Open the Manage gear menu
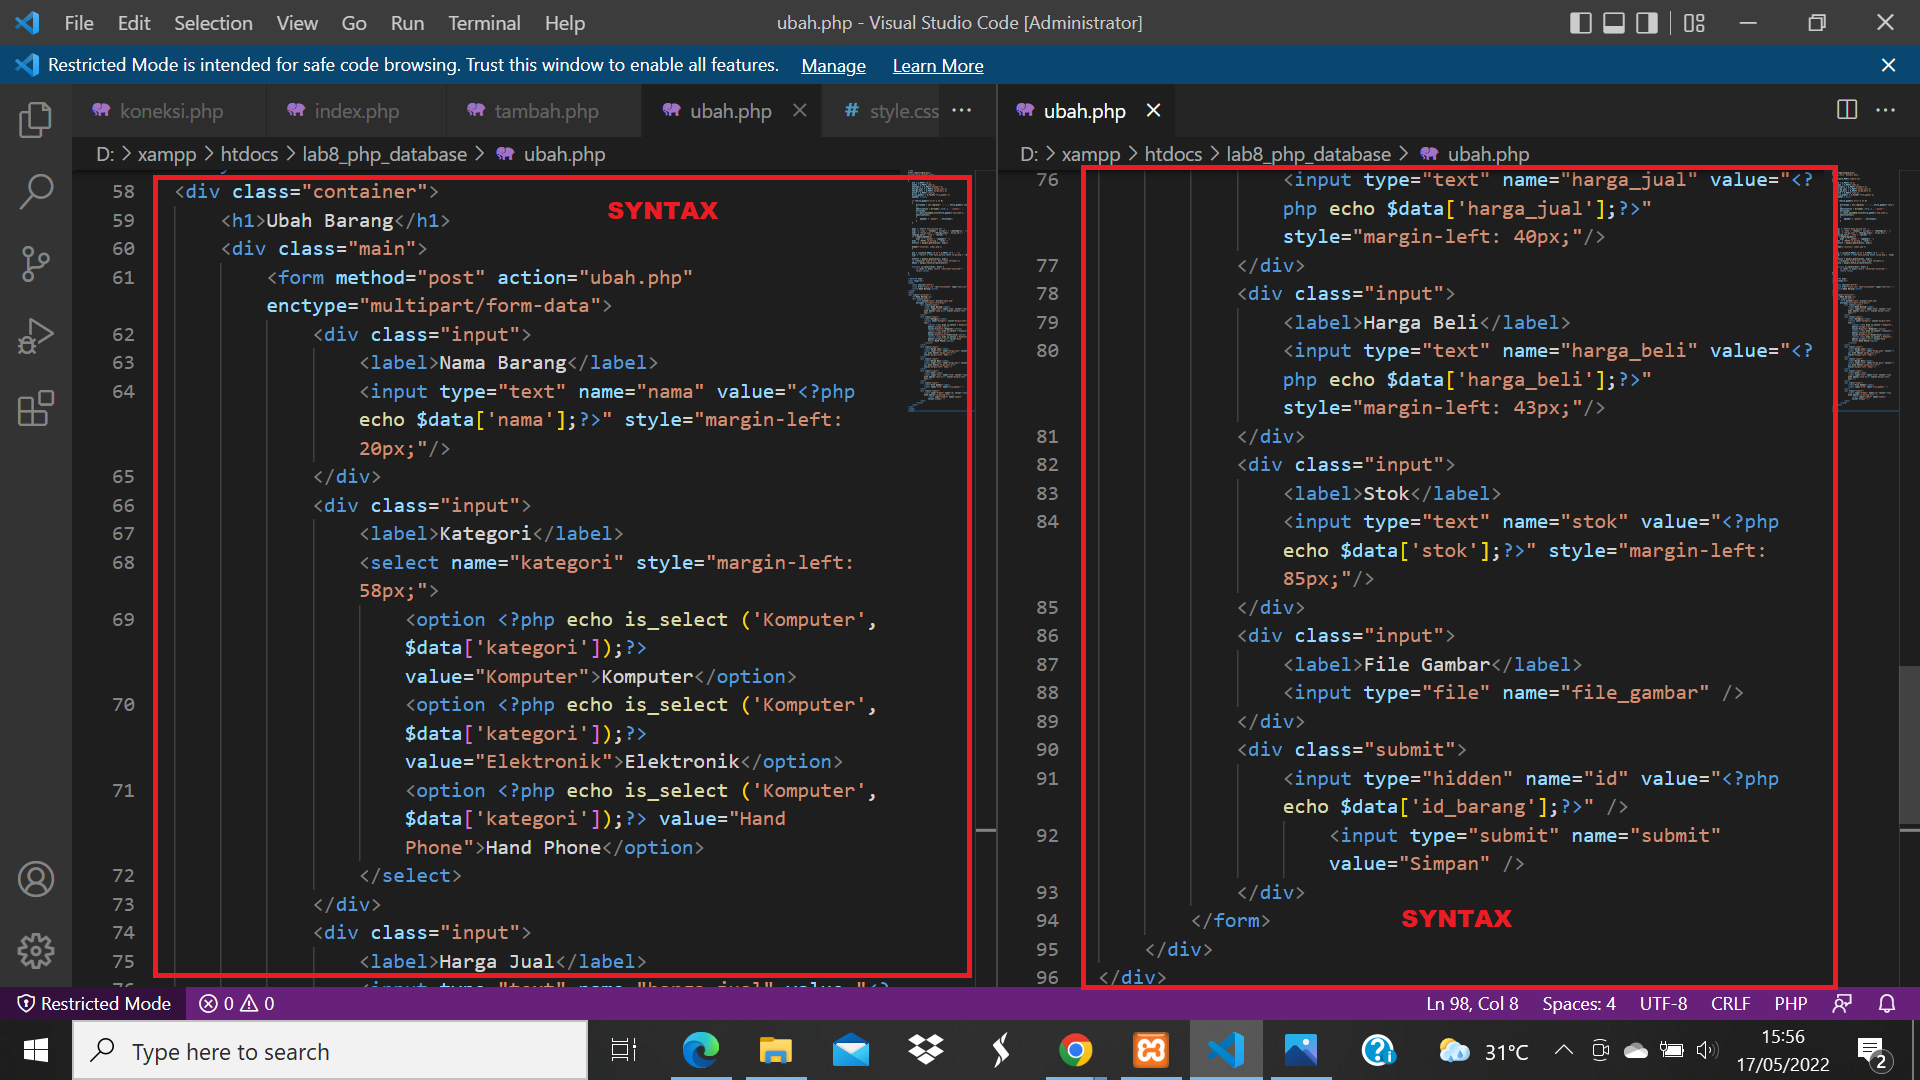1920x1080 pixels. [x=36, y=951]
